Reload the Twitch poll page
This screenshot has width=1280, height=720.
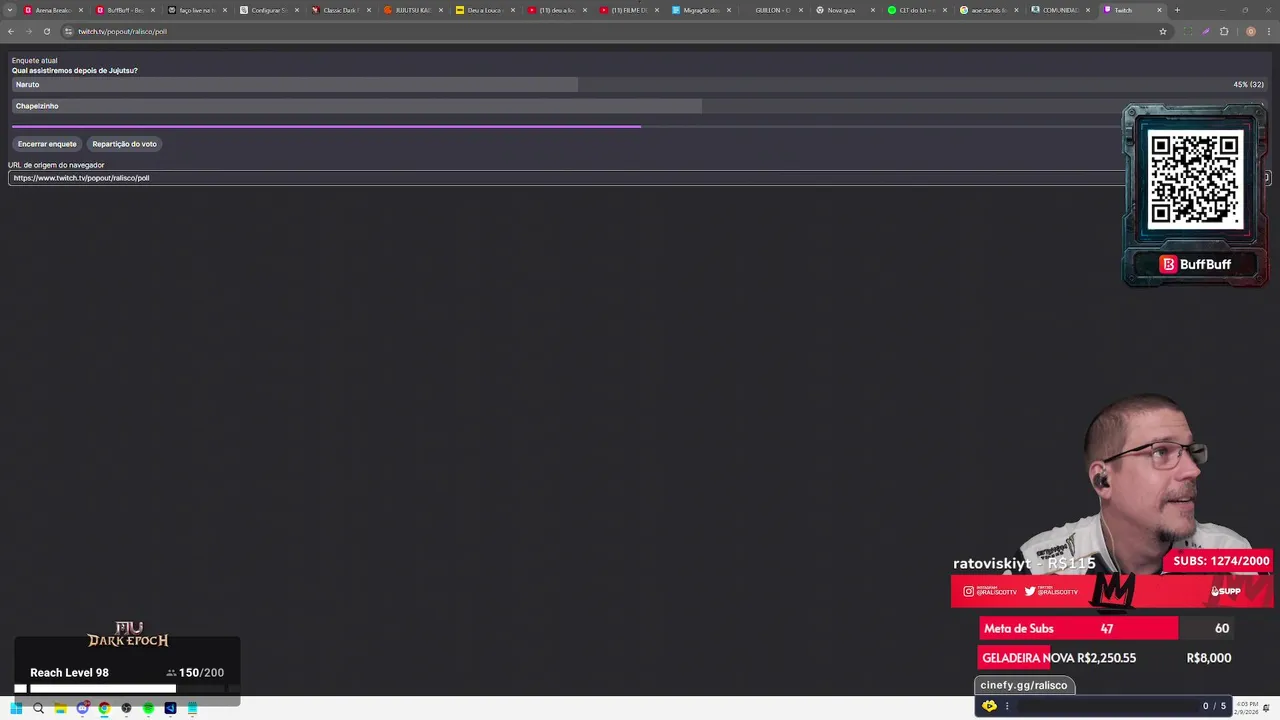[47, 31]
